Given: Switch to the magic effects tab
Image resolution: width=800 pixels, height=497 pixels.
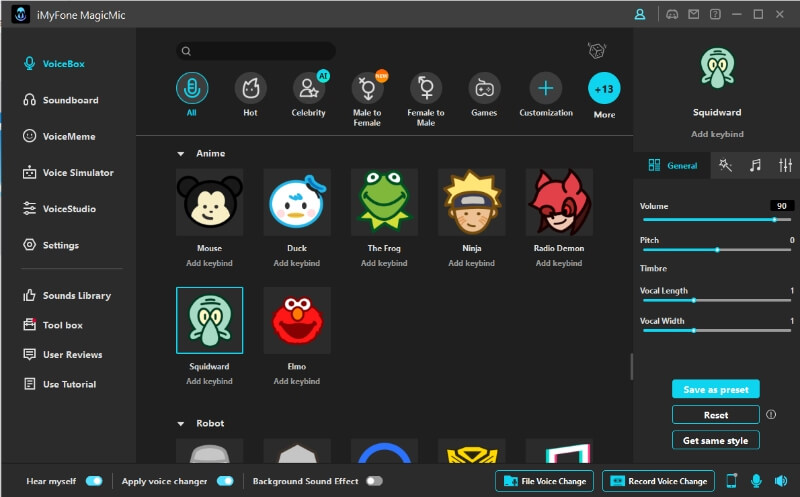Looking at the screenshot, I should click(725, 165).
